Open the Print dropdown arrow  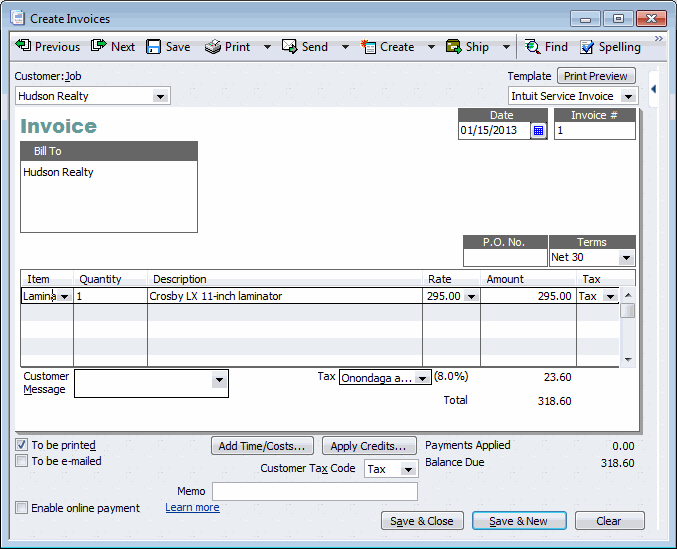click(267, 47)
